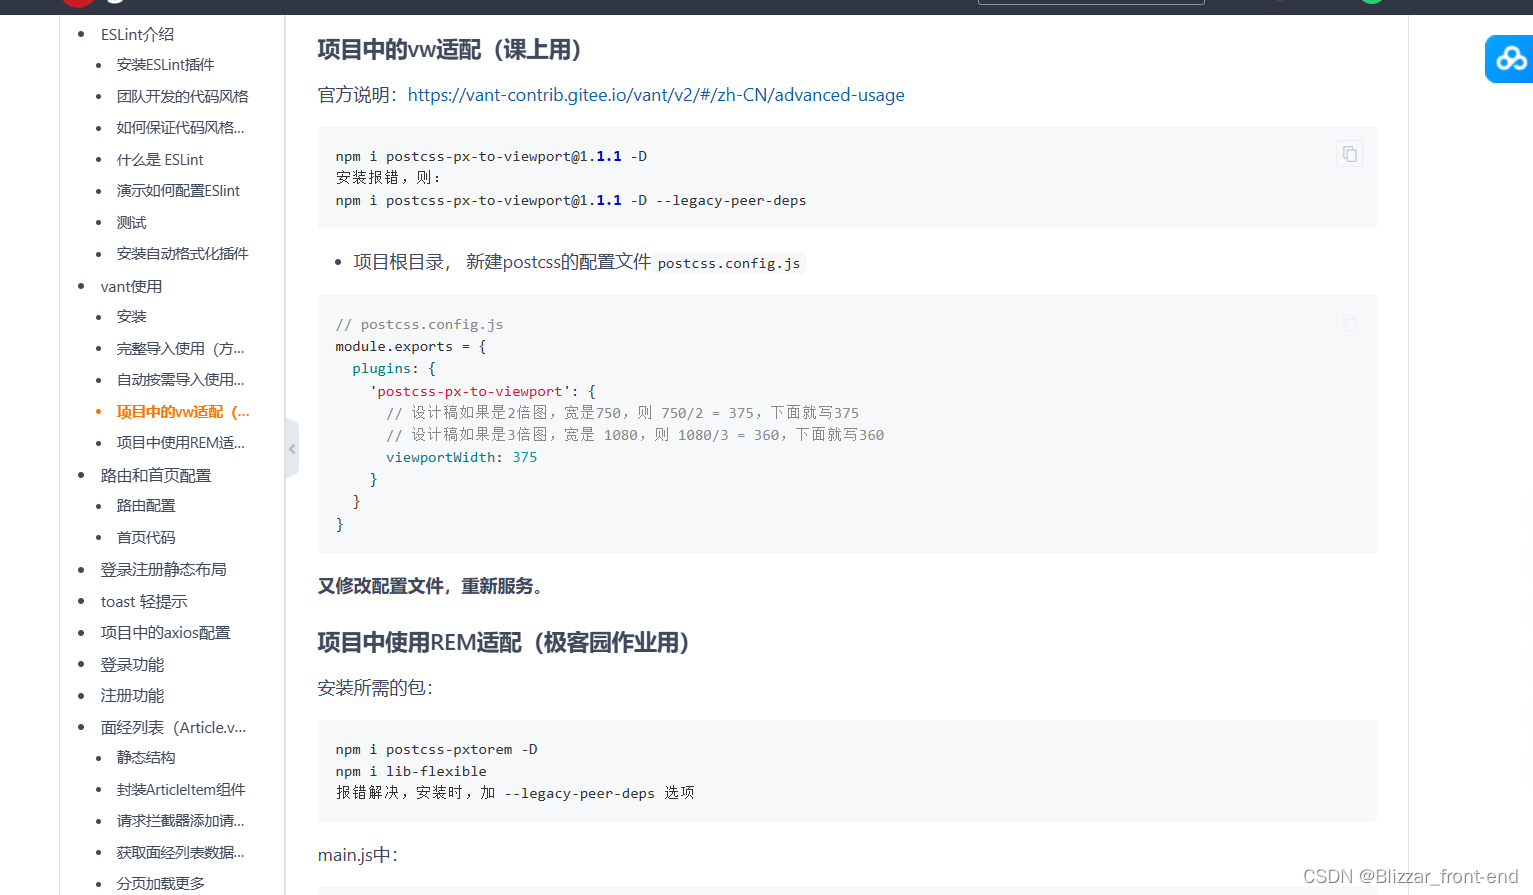Click the text 安装所需的包：

pyautogui.click(x=375, y=688)
